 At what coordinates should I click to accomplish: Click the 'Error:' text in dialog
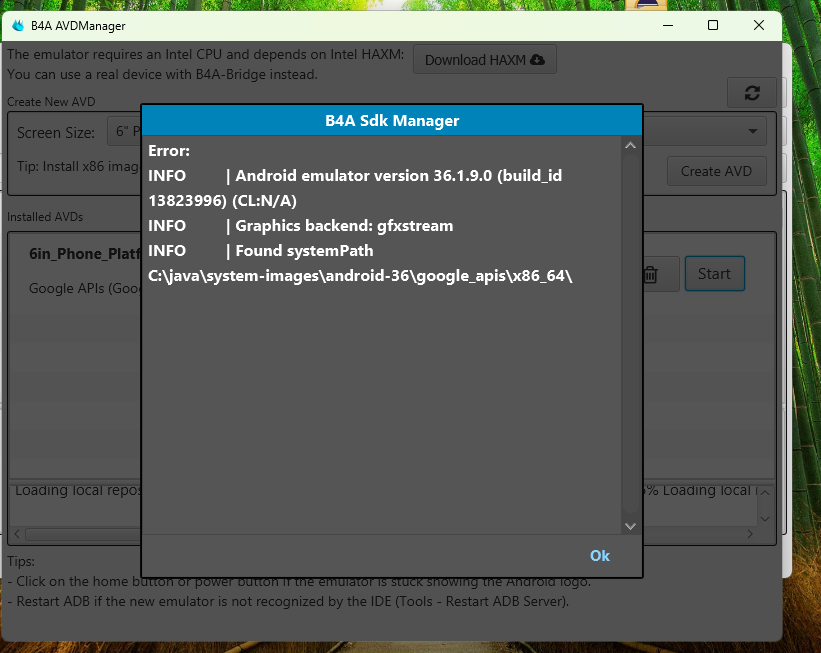tap(169, 151)
